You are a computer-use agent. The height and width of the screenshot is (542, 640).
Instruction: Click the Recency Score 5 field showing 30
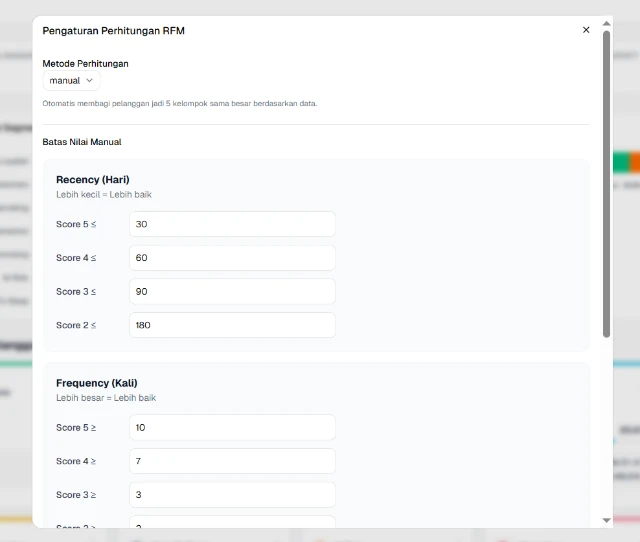(232, 224)
